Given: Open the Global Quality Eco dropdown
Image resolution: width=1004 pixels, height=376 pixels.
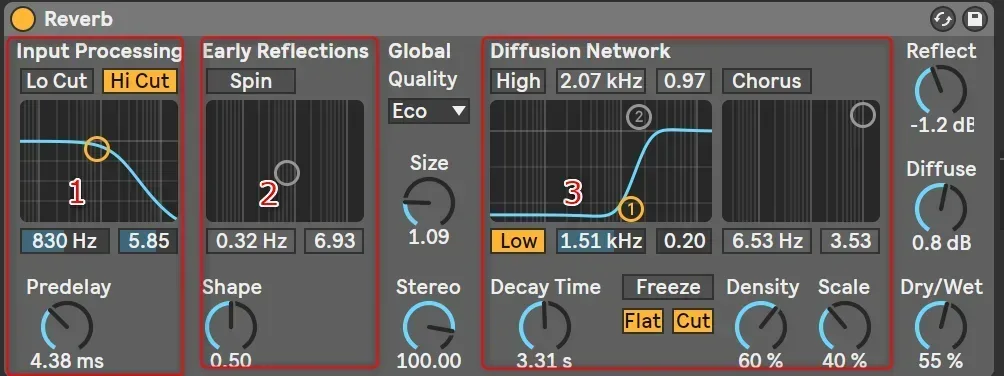Looking at the screenshot, I should pos(428,111).
